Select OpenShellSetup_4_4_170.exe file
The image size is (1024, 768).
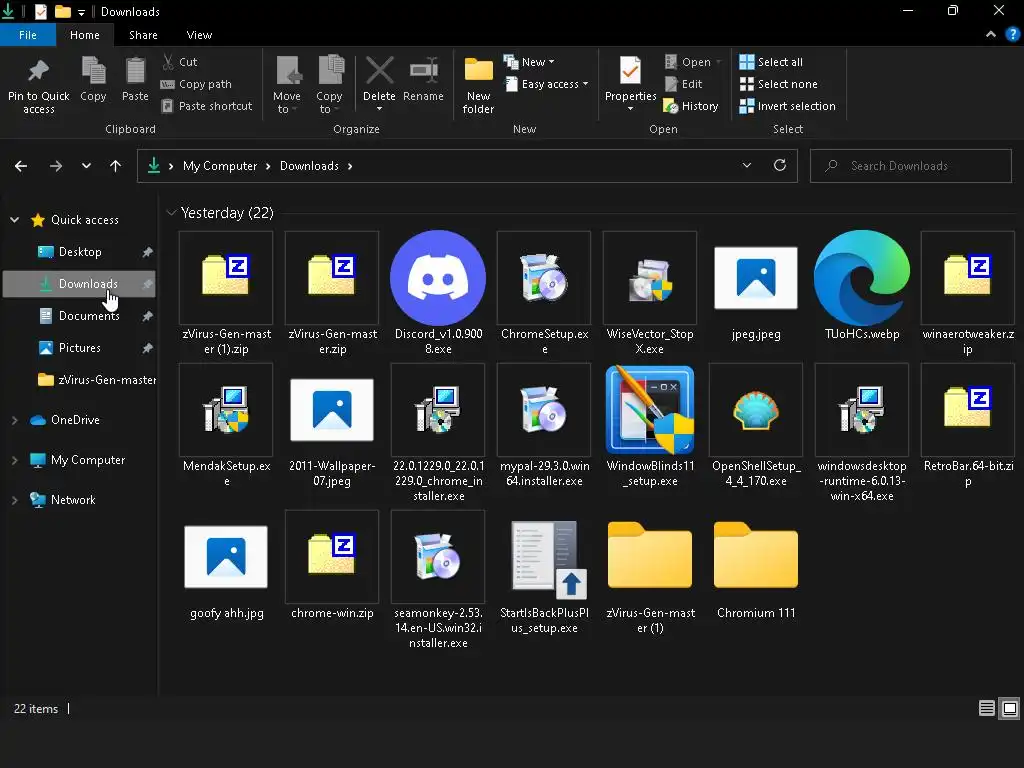(x=756, y=425)
